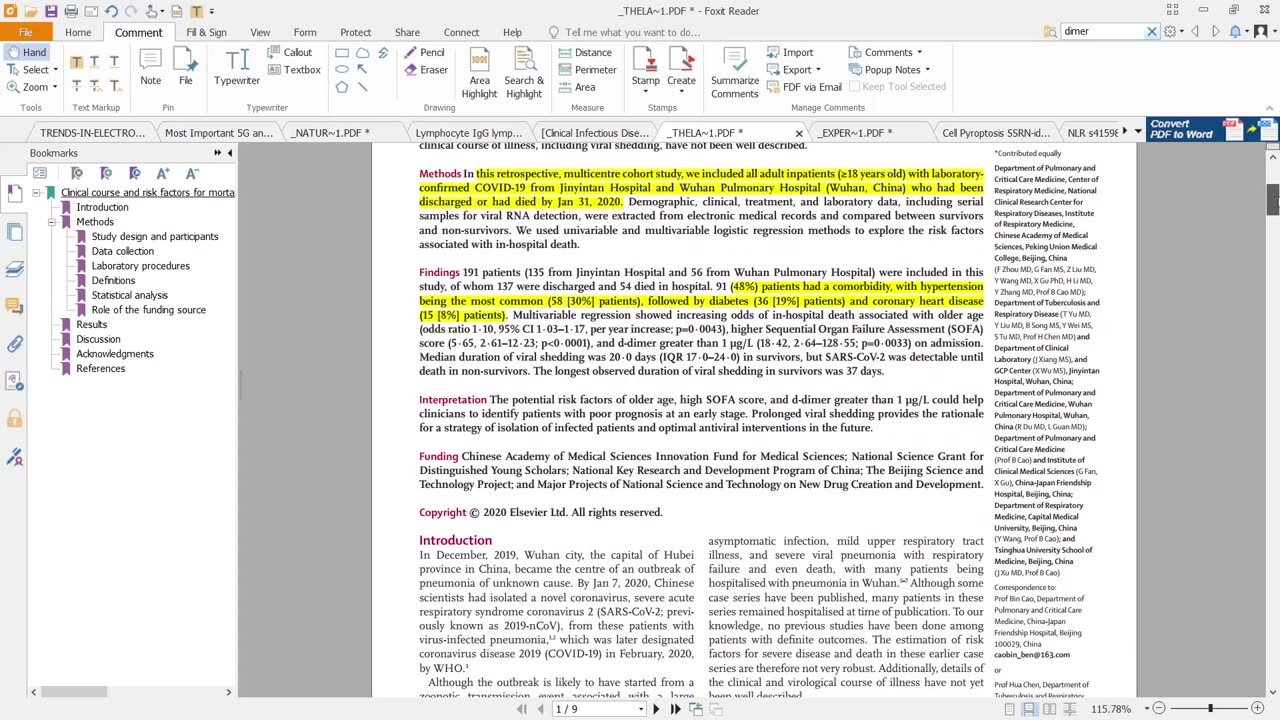Screen dimensions: 1280x720
Task: Open the Security lock panel
Action: click(x=14, y=419)
